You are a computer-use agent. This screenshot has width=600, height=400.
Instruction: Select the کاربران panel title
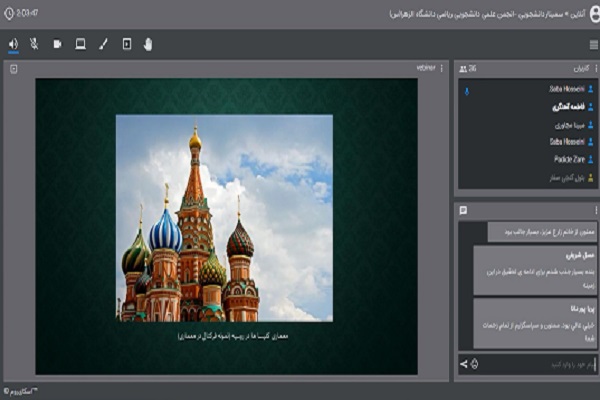(581, 69)
